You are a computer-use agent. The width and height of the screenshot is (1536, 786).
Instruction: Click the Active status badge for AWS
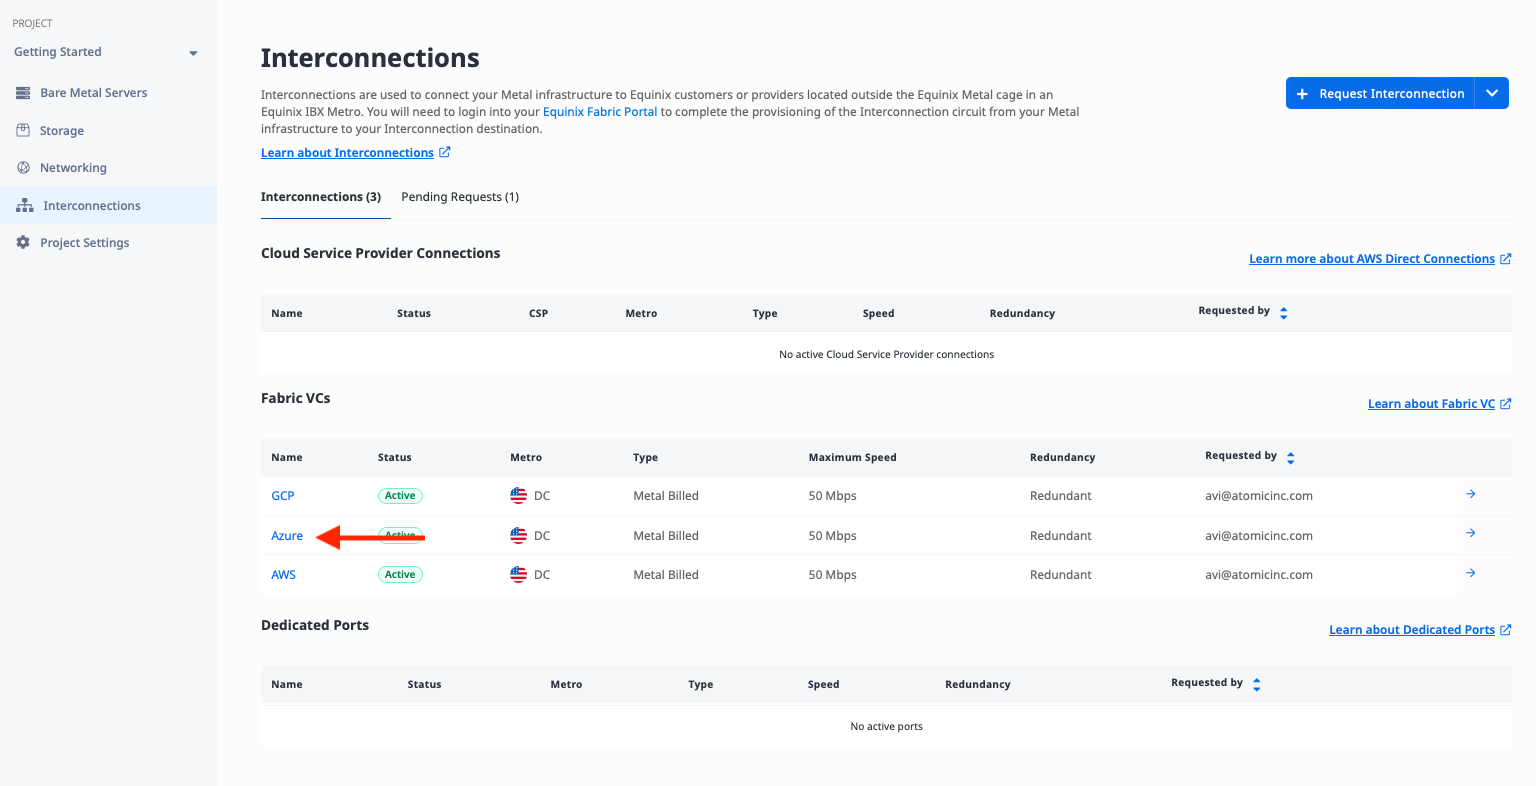tap(400, 575)
